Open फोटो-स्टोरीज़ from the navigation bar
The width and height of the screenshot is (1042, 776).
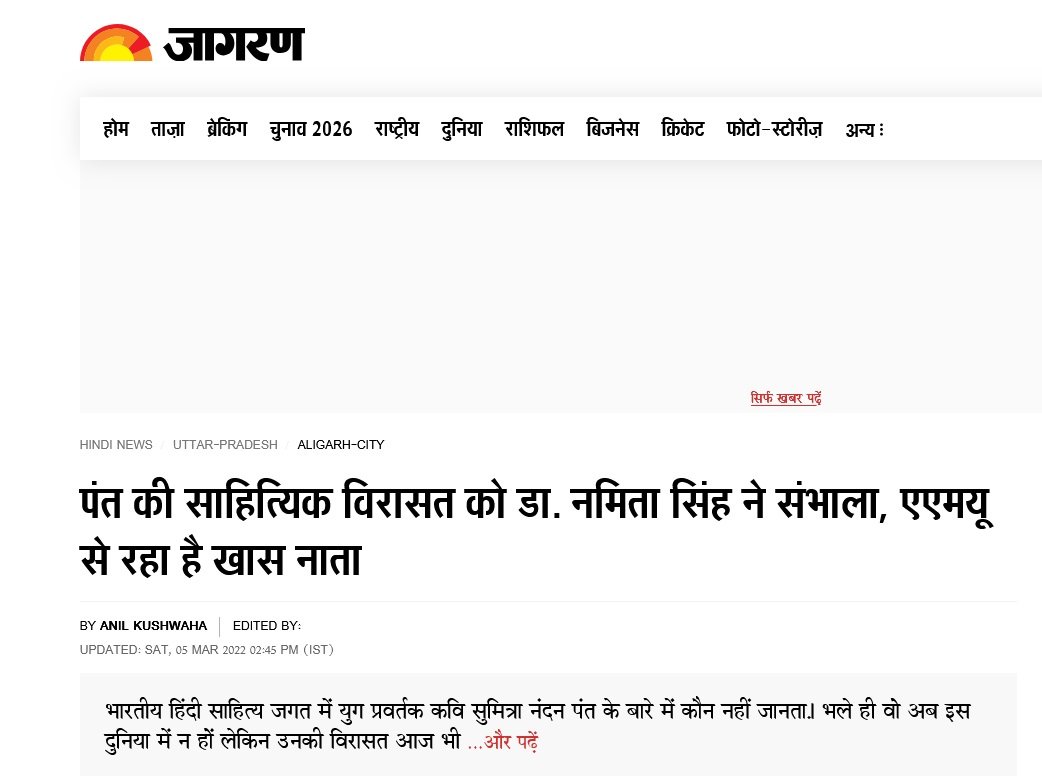(x=774, y=128)
